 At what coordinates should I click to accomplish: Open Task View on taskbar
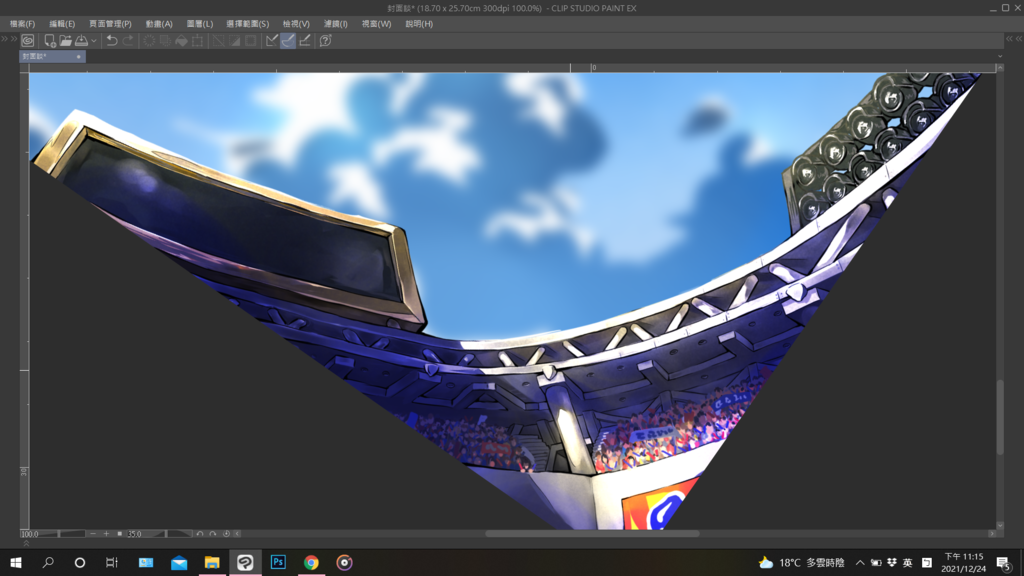point(112,562)
